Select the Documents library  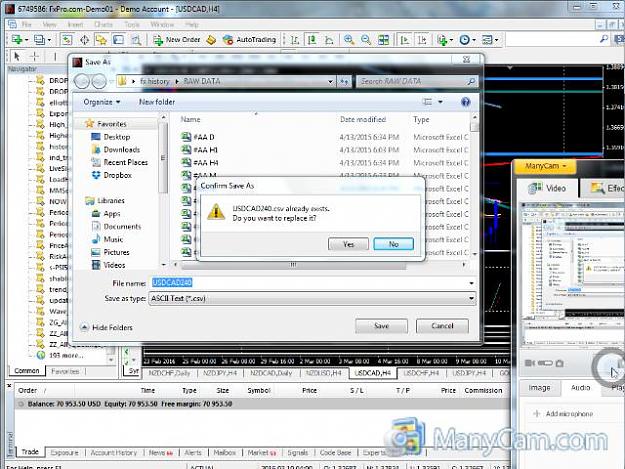click(122, 226)
